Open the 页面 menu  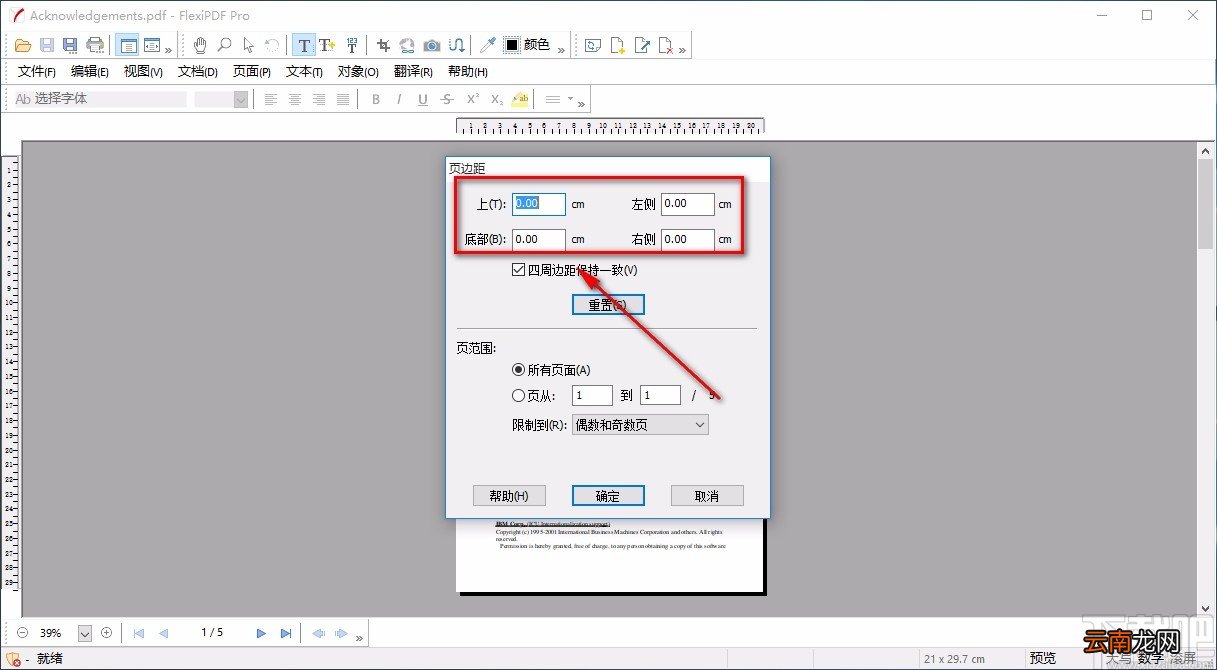click(252, 72)
